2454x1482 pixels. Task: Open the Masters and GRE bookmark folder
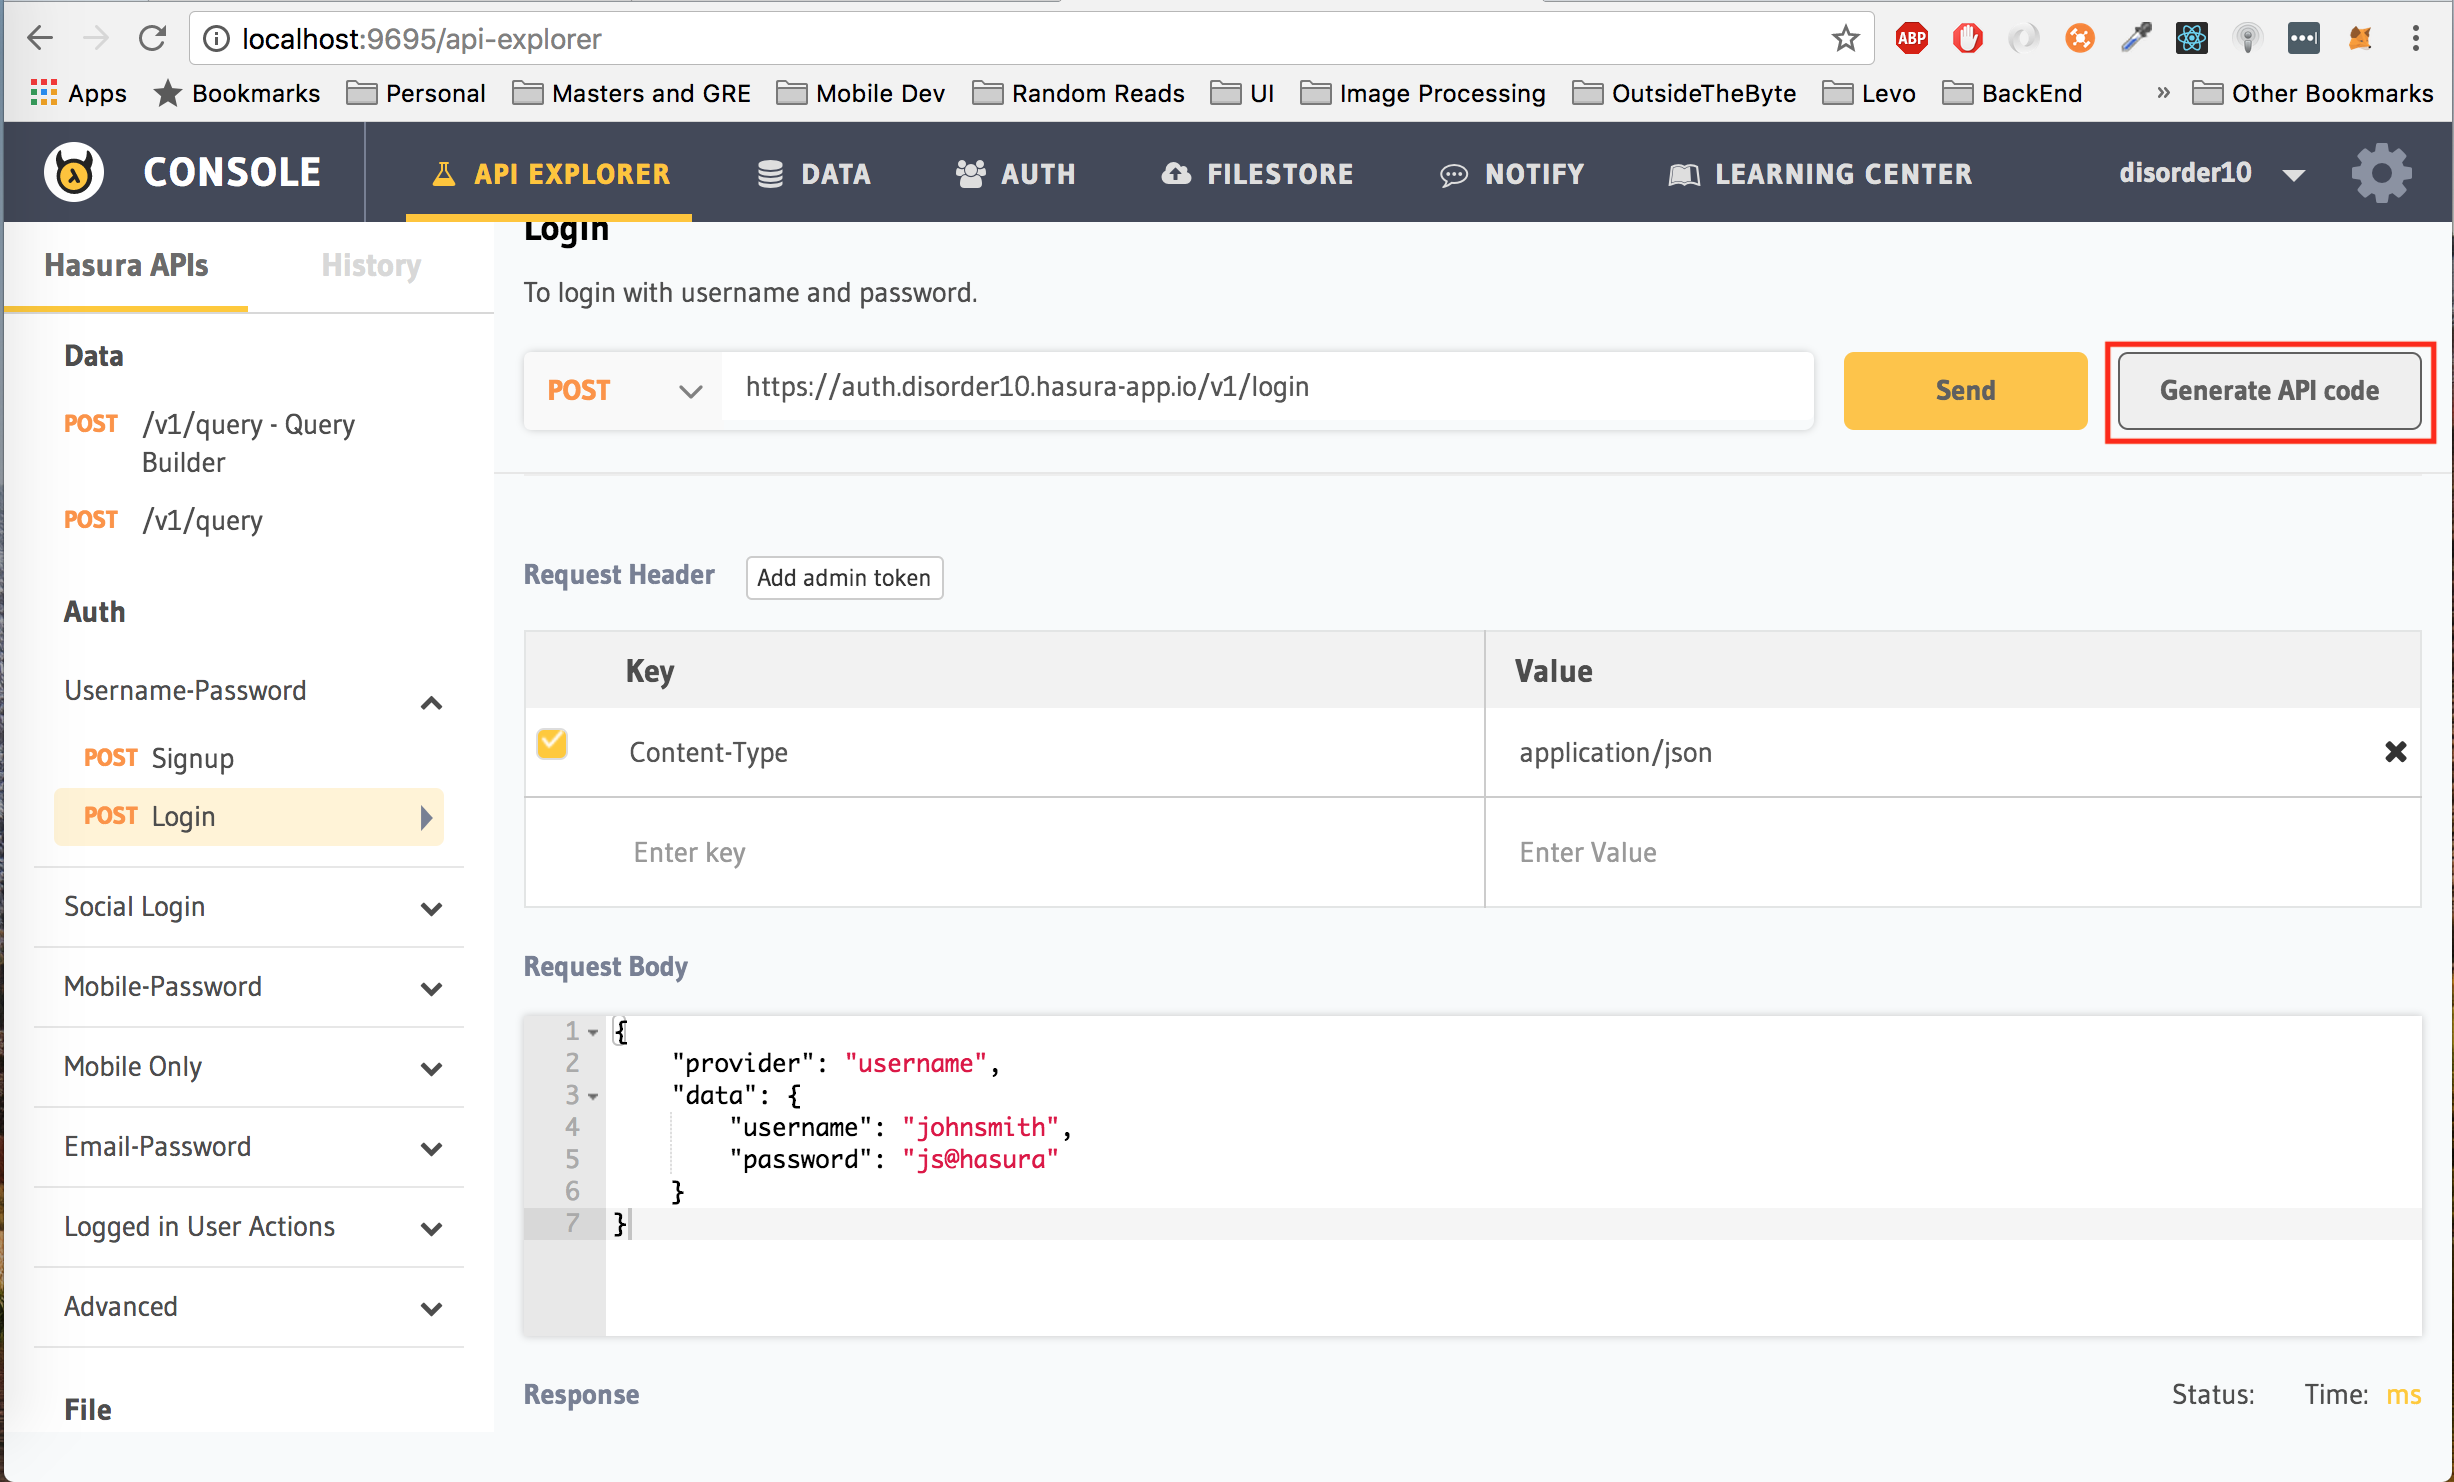(631, 93)
